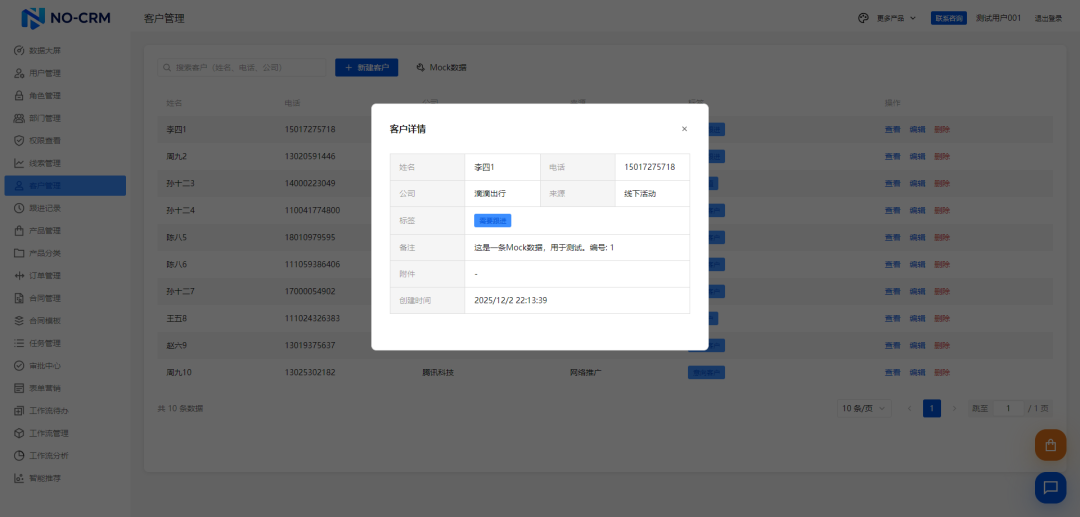Click 线下活动 source value in dialog
Screen dimensions: 1080x517
point(640,194)
